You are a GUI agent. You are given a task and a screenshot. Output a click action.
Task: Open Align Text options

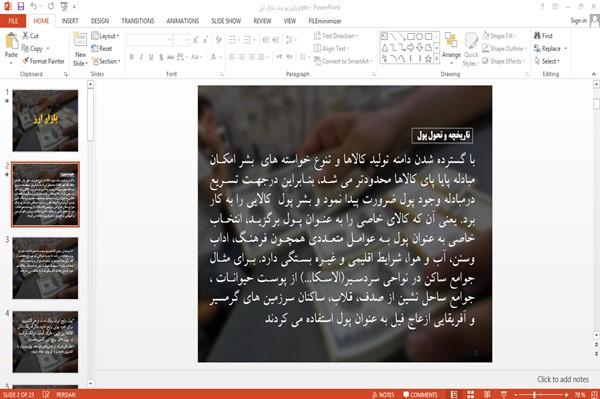point(331,48)
